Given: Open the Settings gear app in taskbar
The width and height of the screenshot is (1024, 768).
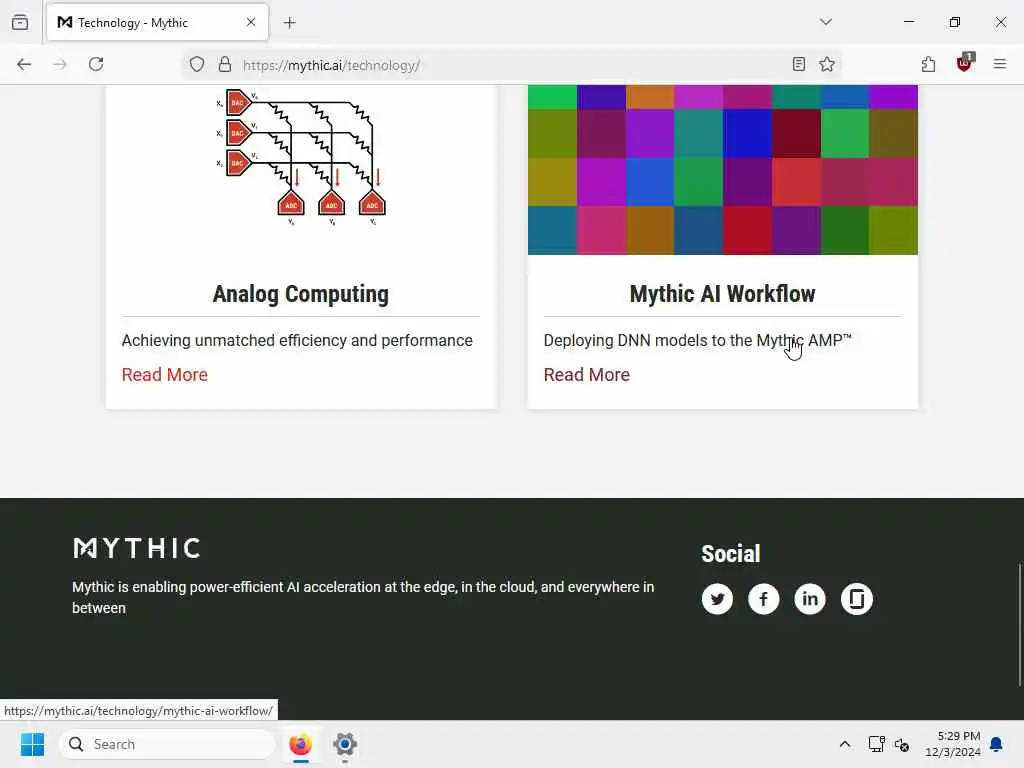Looking at the screenshot, I should [x=345, y=744].
